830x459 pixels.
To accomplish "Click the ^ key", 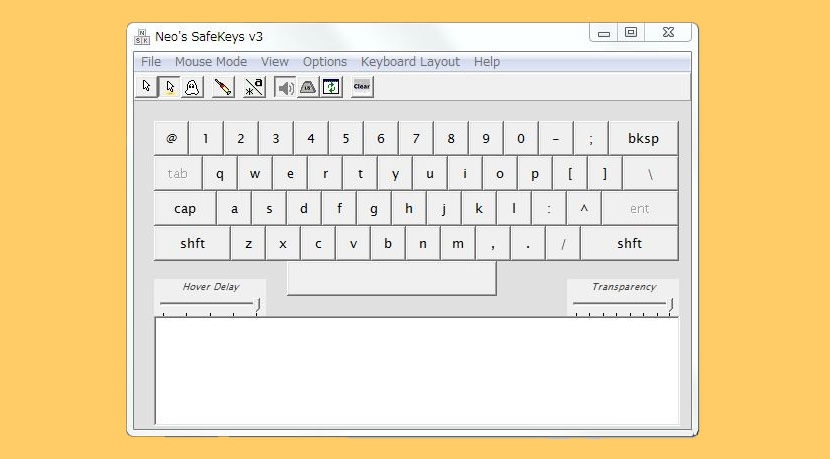I will (584, 209).
